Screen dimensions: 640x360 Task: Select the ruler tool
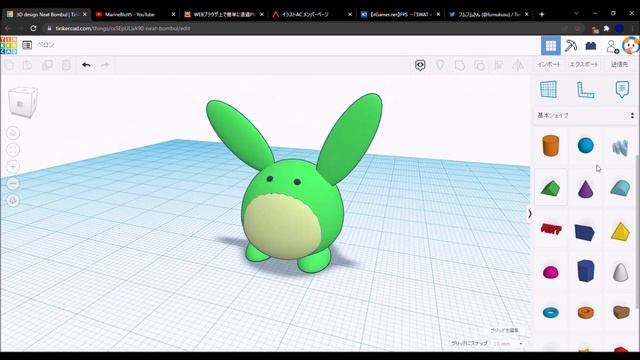coord(585,90)
